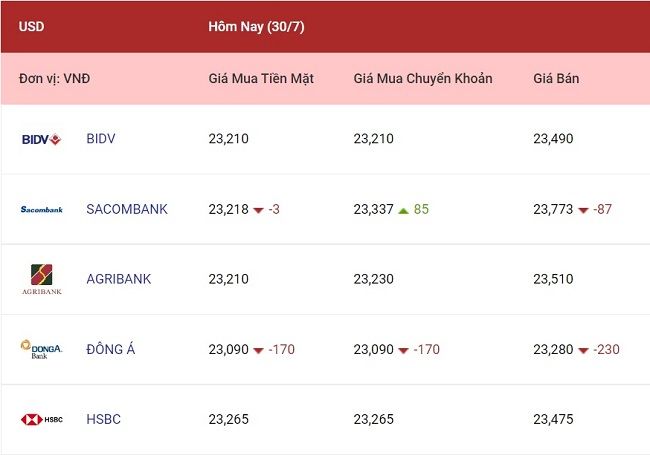Click the Sacombank logo

41,210
